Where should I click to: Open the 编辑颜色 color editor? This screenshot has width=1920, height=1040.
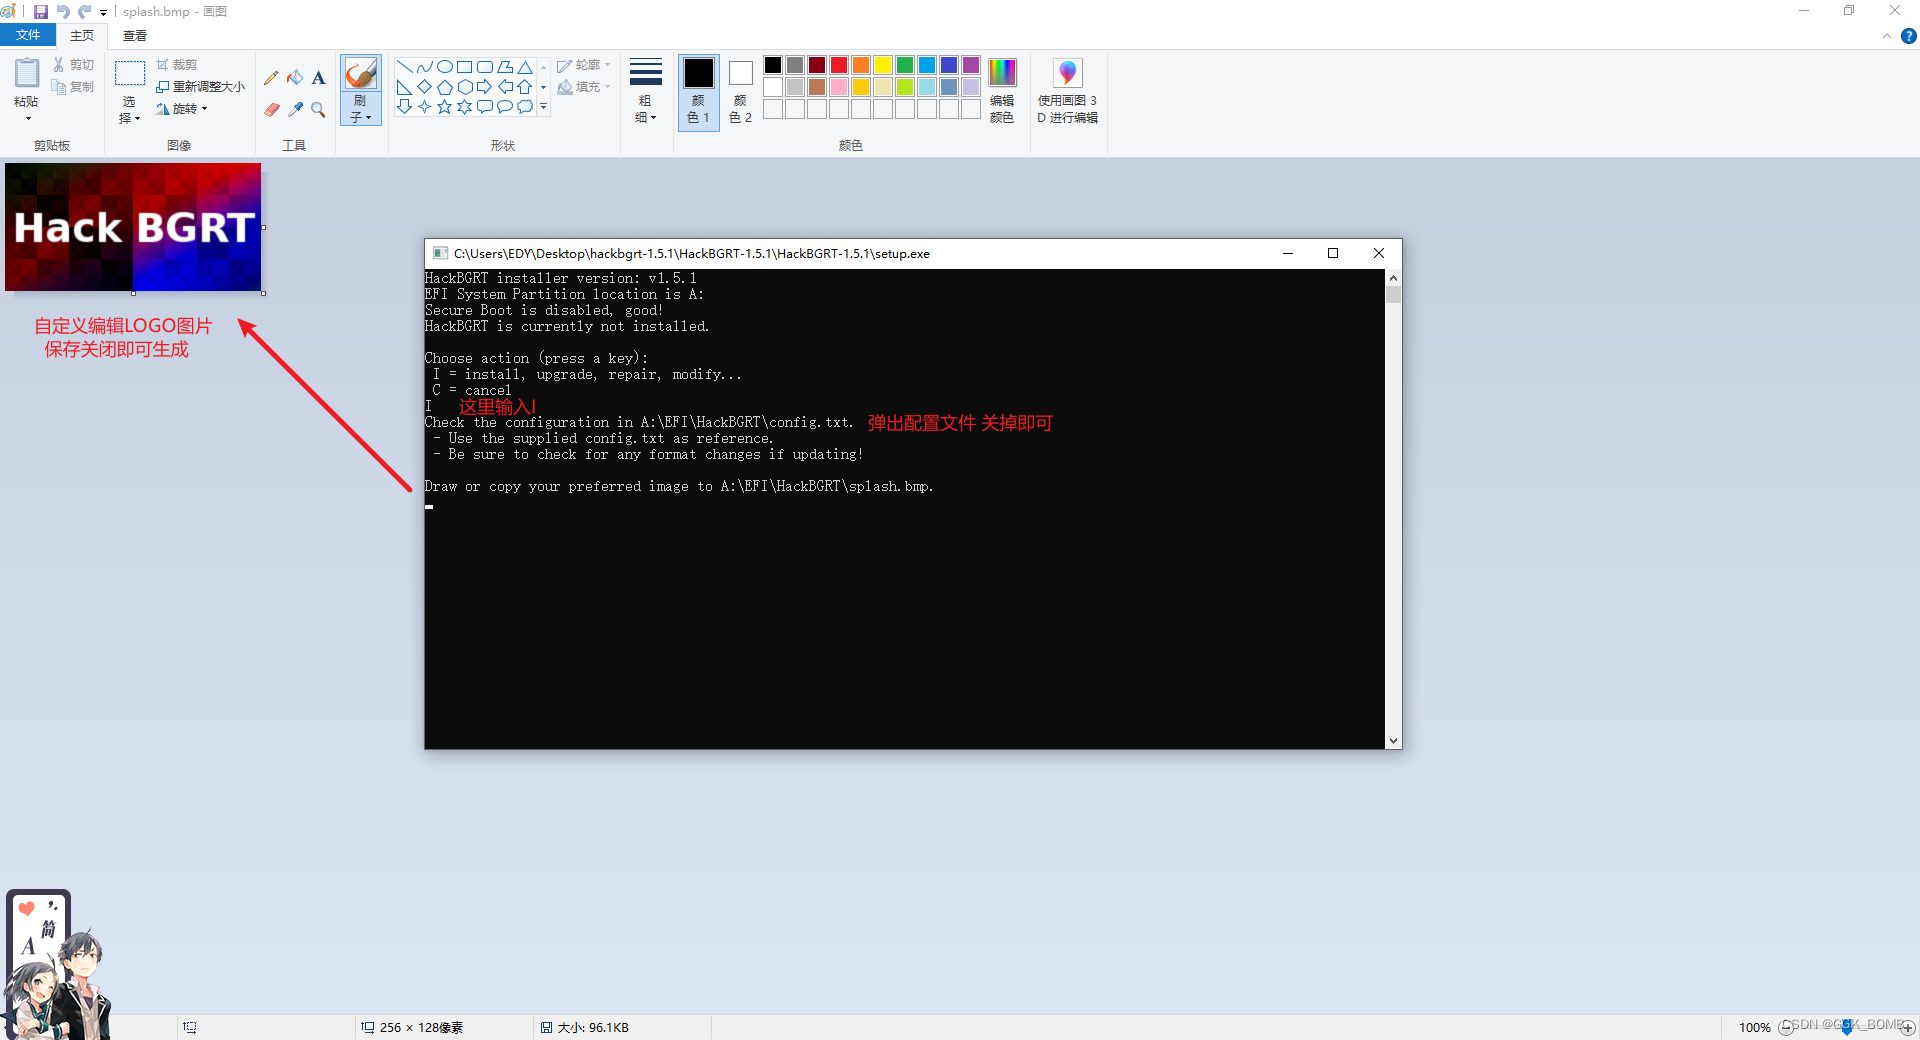[x=1001, y=89]
